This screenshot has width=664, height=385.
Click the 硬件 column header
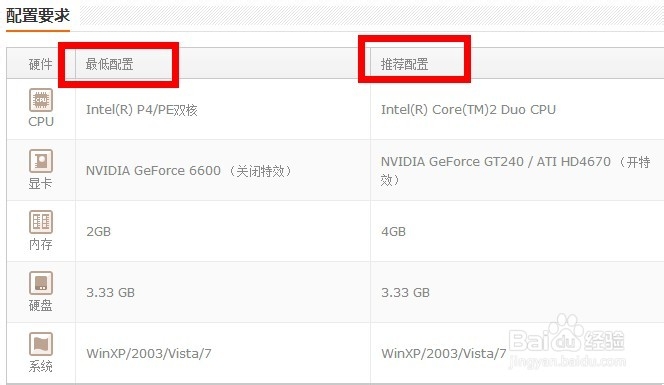point(41,64)
